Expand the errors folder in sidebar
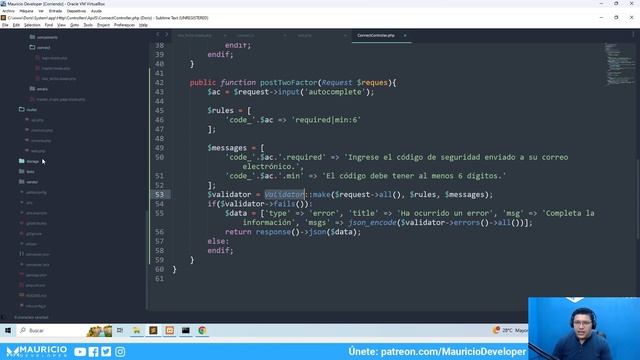 (x=39, y=89)
